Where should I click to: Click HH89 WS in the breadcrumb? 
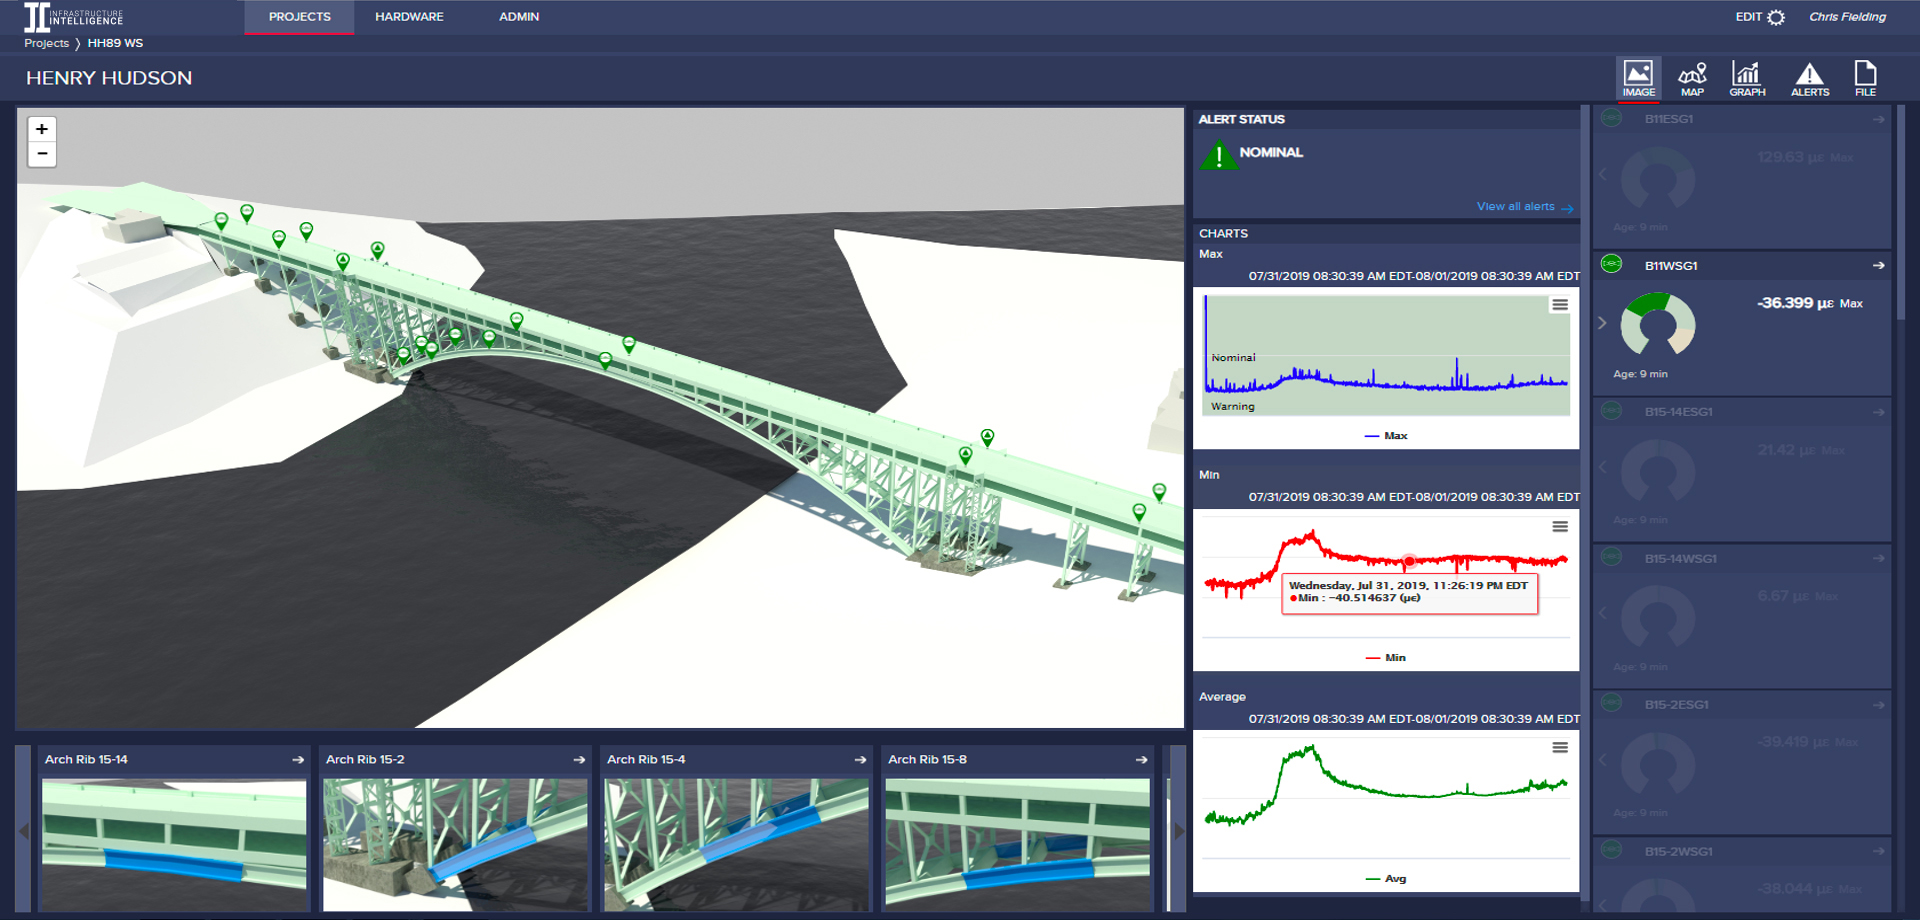point(115,43)
